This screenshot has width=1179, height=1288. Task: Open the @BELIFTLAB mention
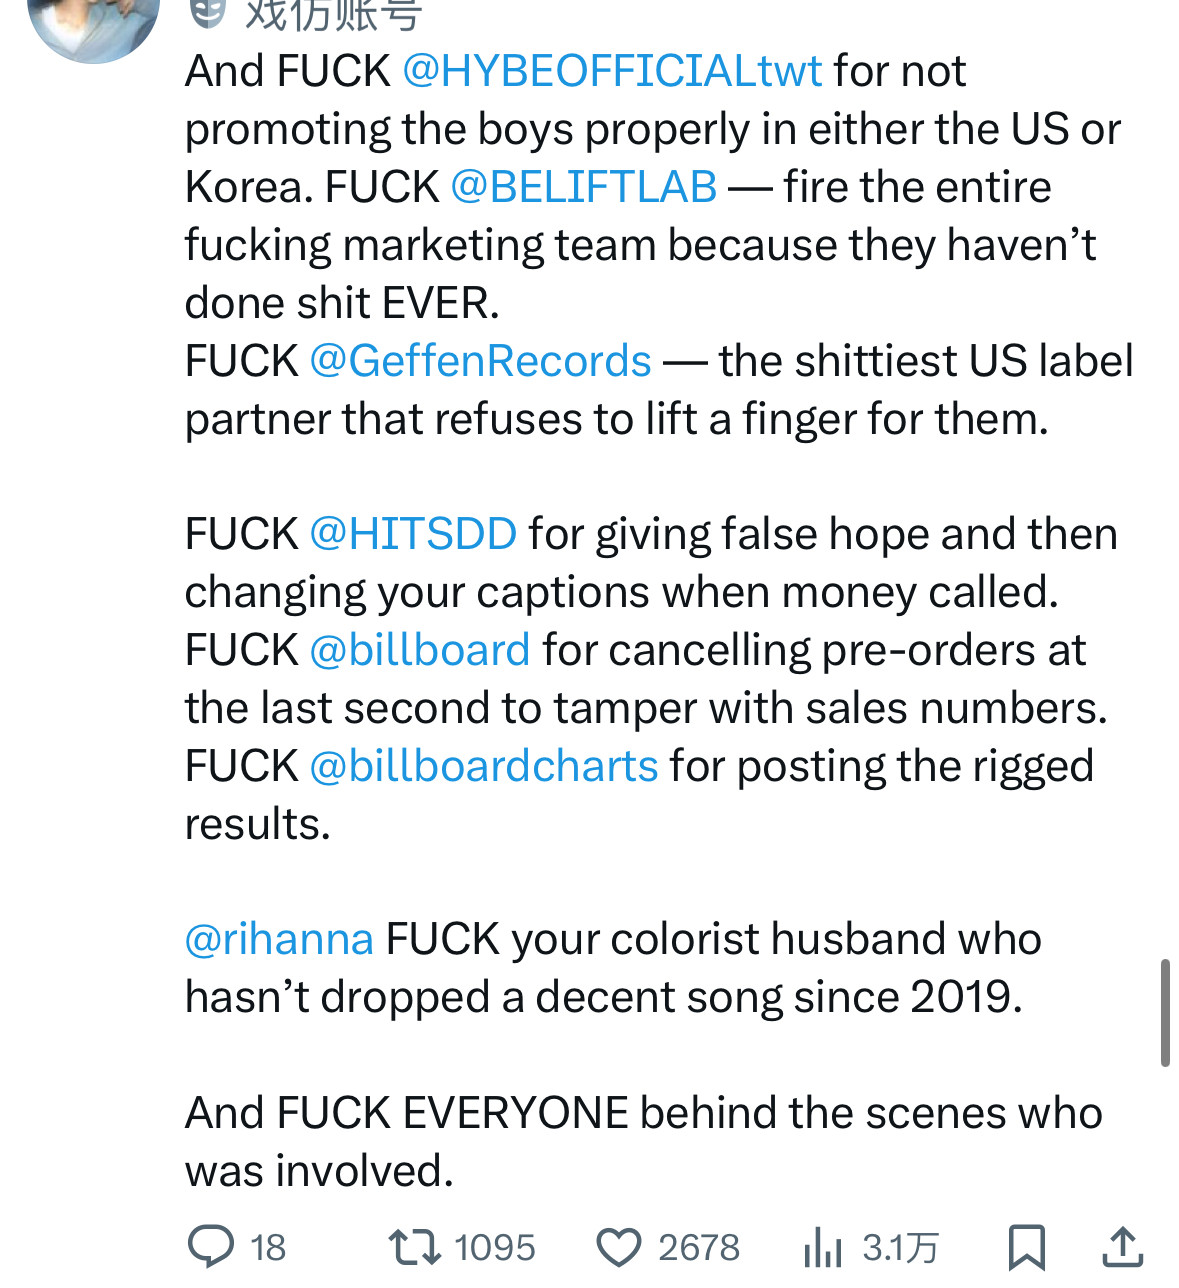pyautogui.click(x=584, y=187)
